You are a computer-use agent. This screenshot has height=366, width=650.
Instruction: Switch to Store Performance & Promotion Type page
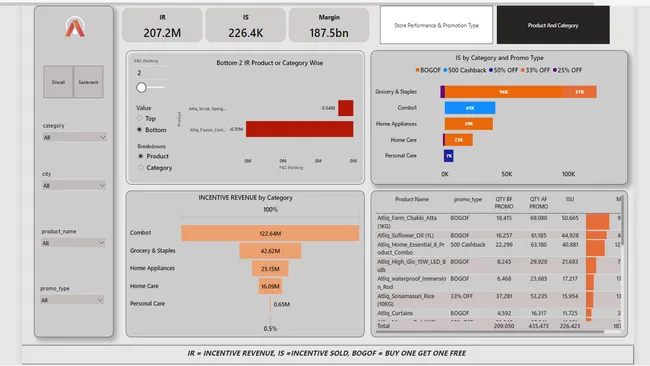[x=436, y=25]
